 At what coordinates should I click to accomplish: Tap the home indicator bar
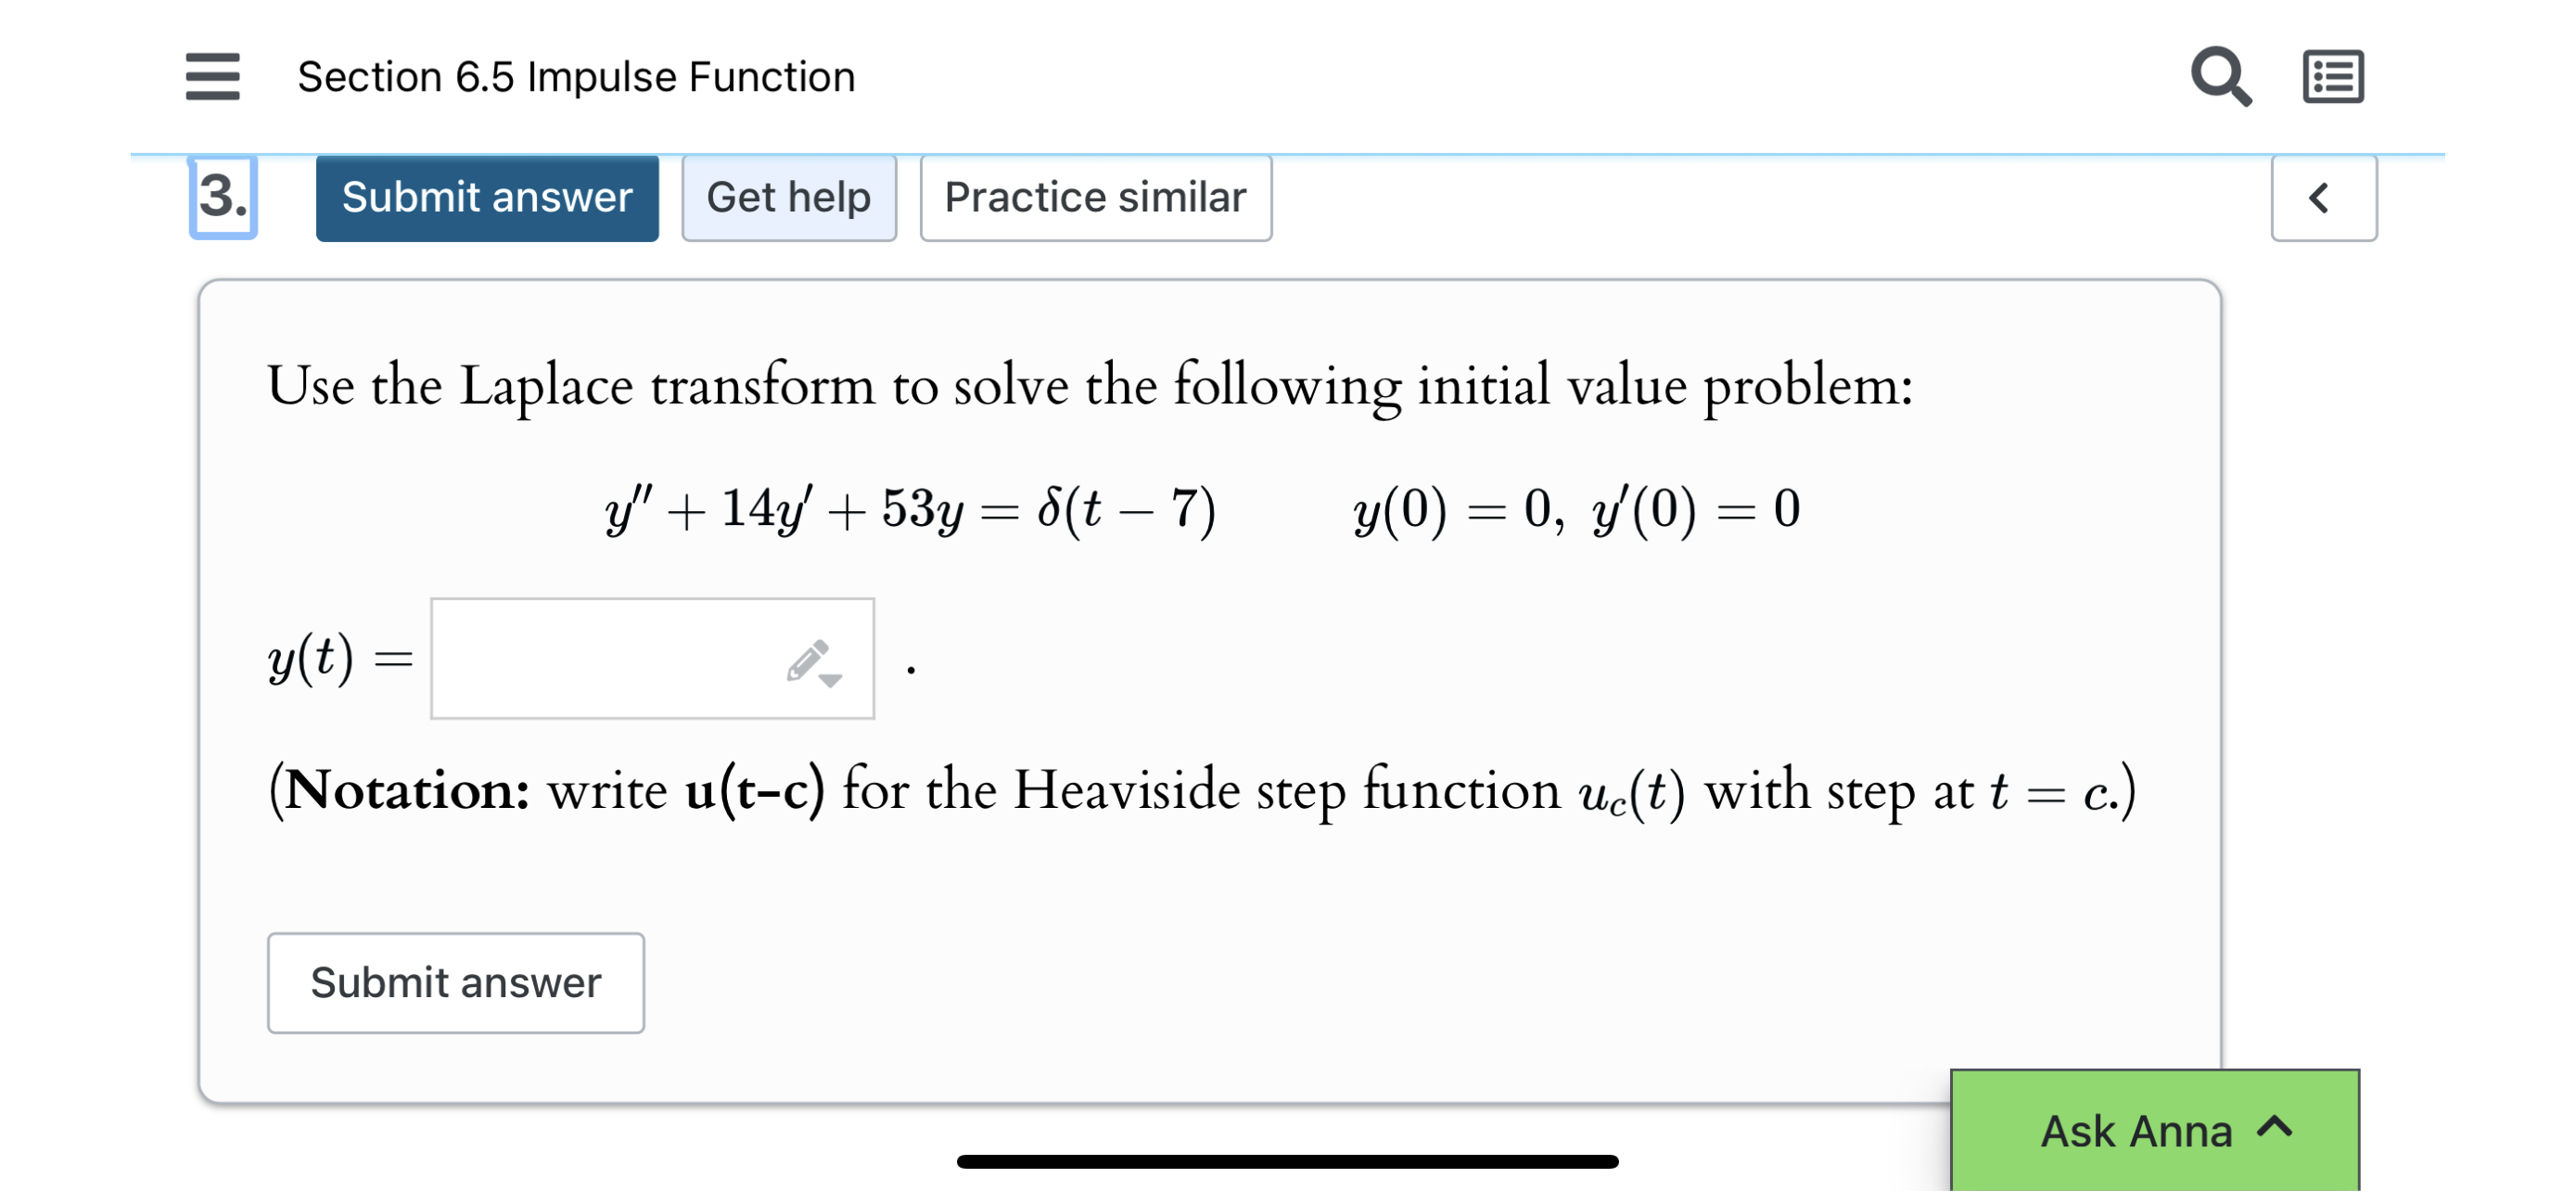coord(1288,1161)
